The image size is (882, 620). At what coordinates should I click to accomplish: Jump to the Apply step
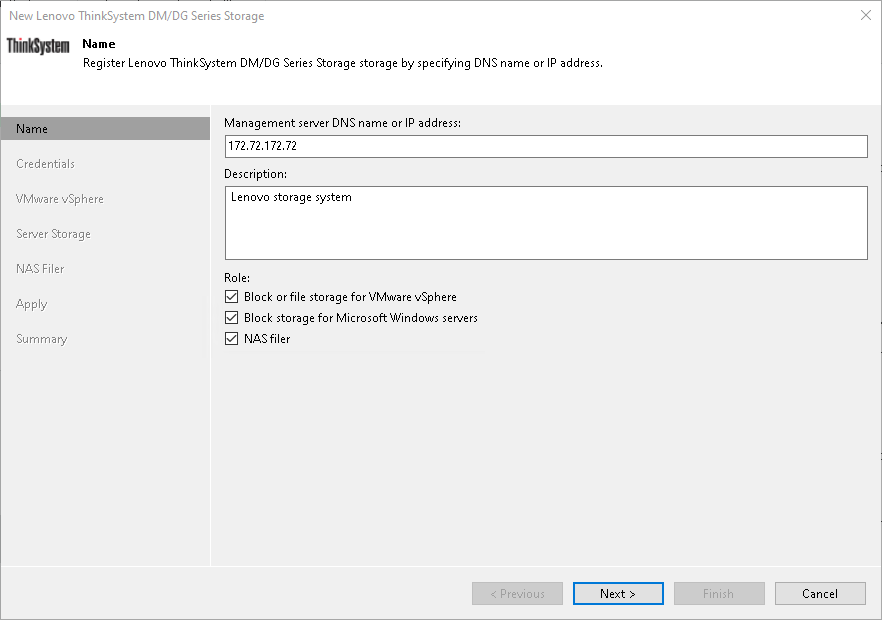click(x=32, y=304)
